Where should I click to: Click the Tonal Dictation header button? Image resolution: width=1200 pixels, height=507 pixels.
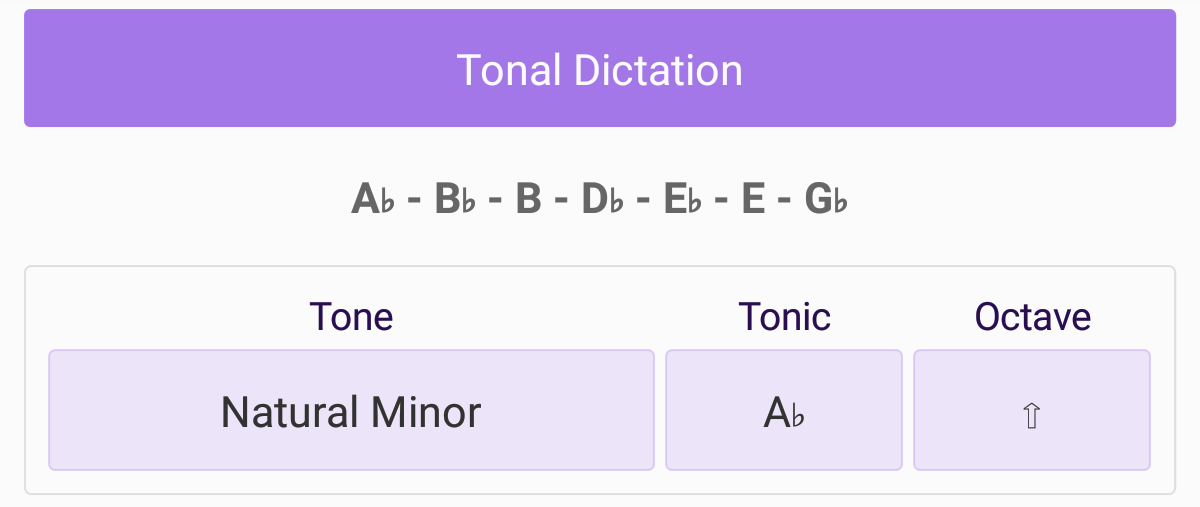600,69
